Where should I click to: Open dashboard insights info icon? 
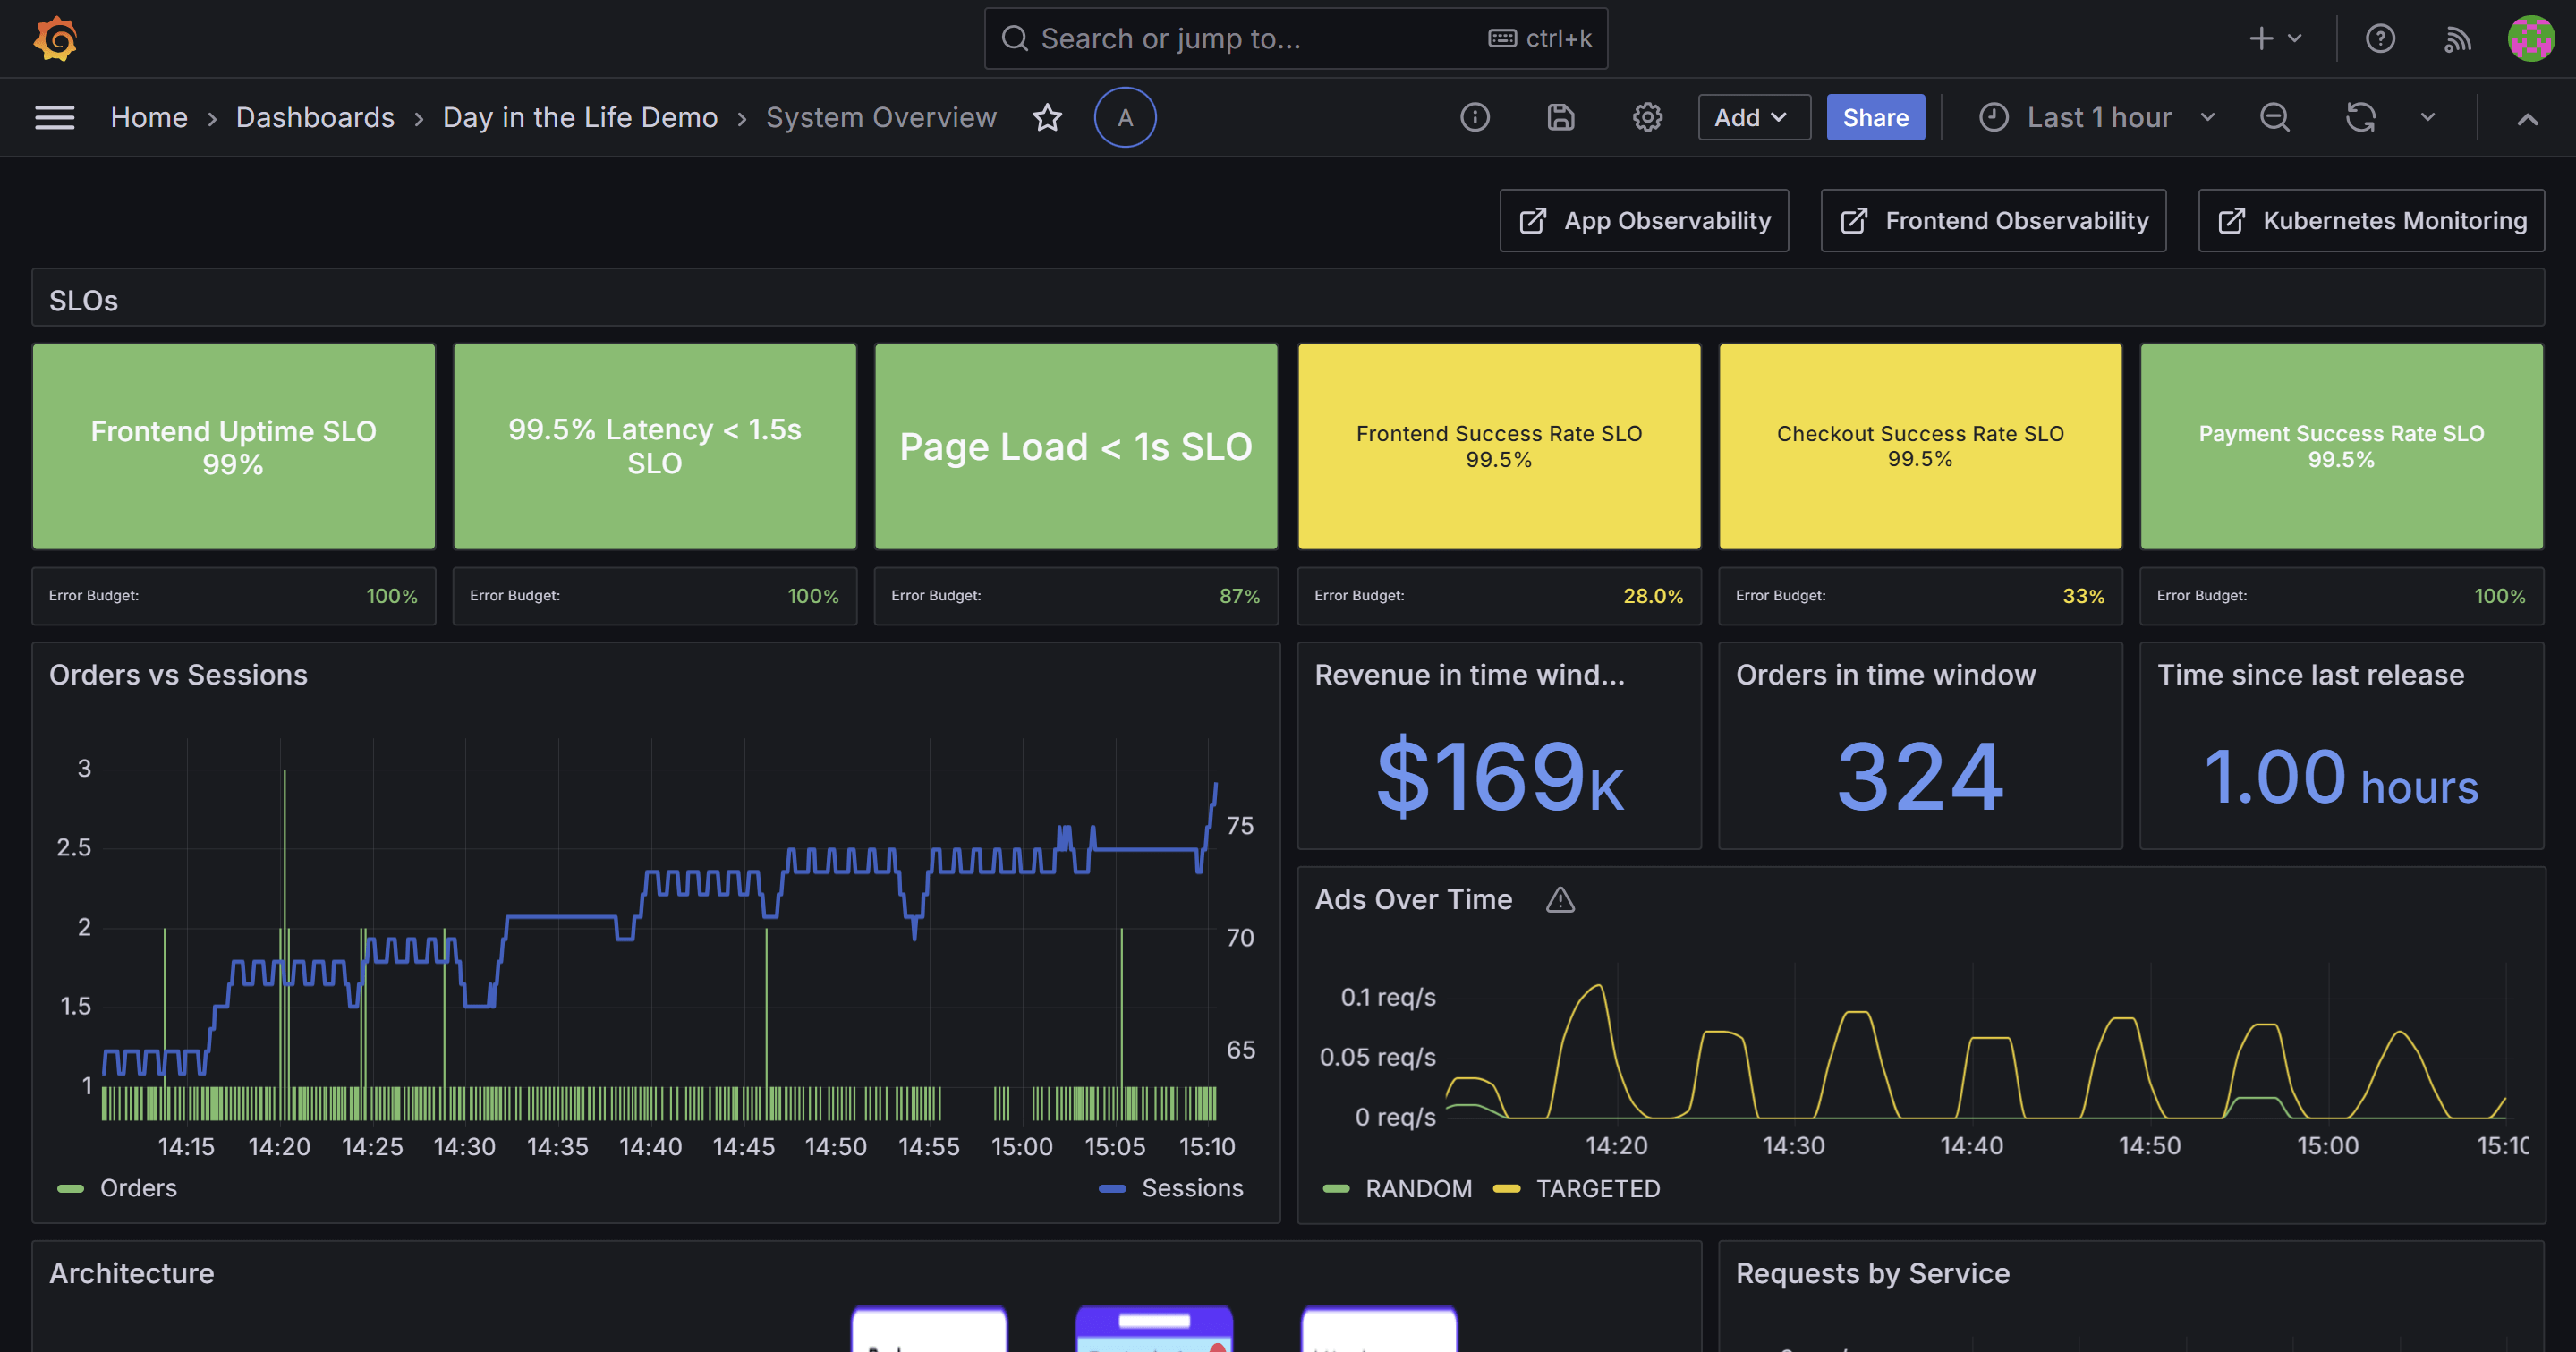[1474, 118]
